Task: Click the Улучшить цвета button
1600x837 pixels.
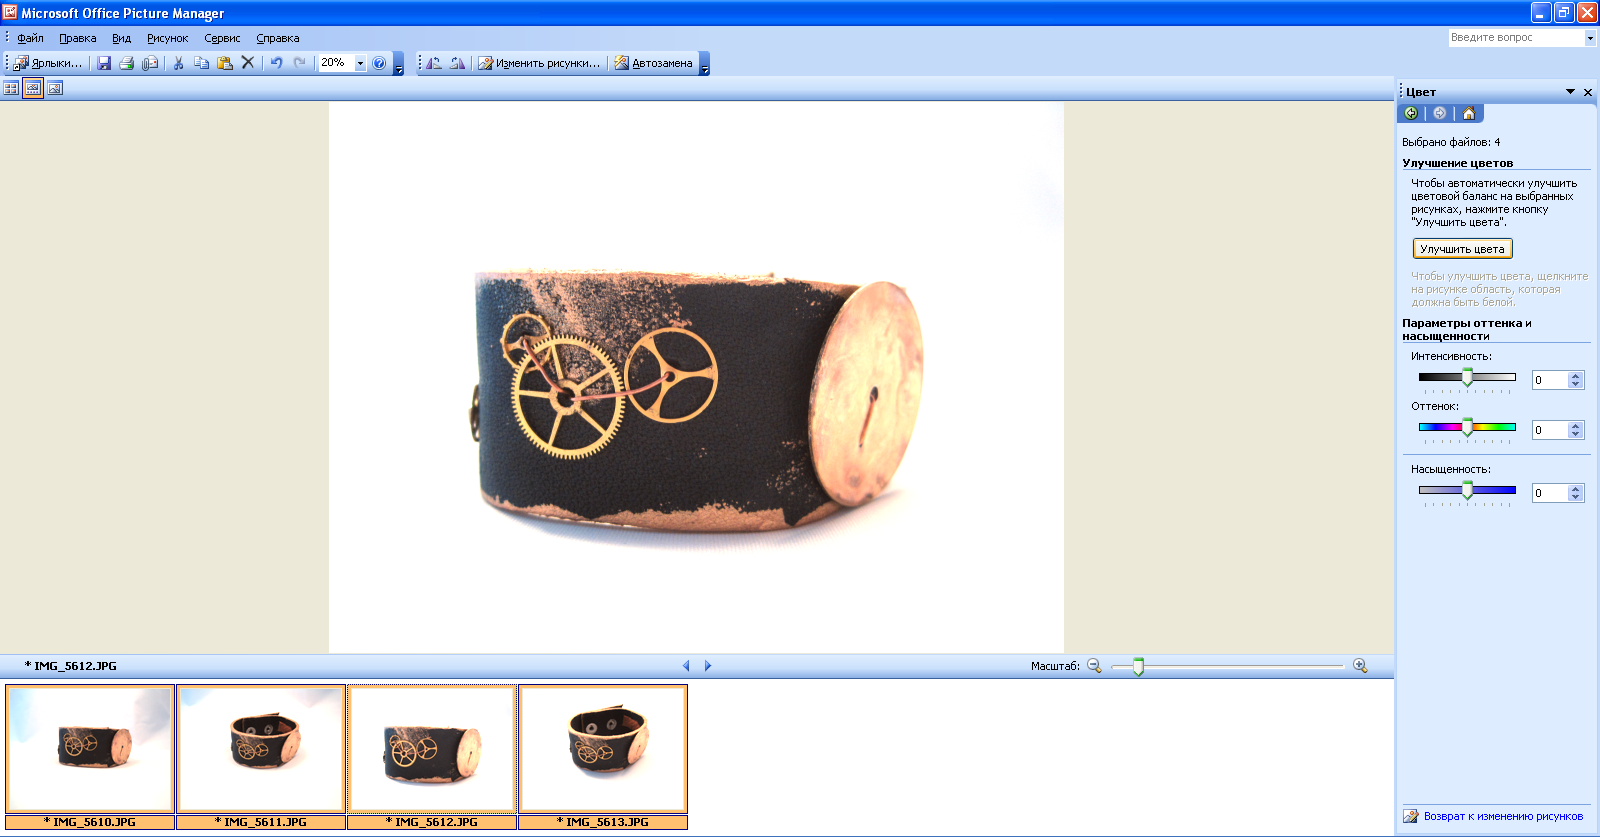Action: pos(1462,249)
